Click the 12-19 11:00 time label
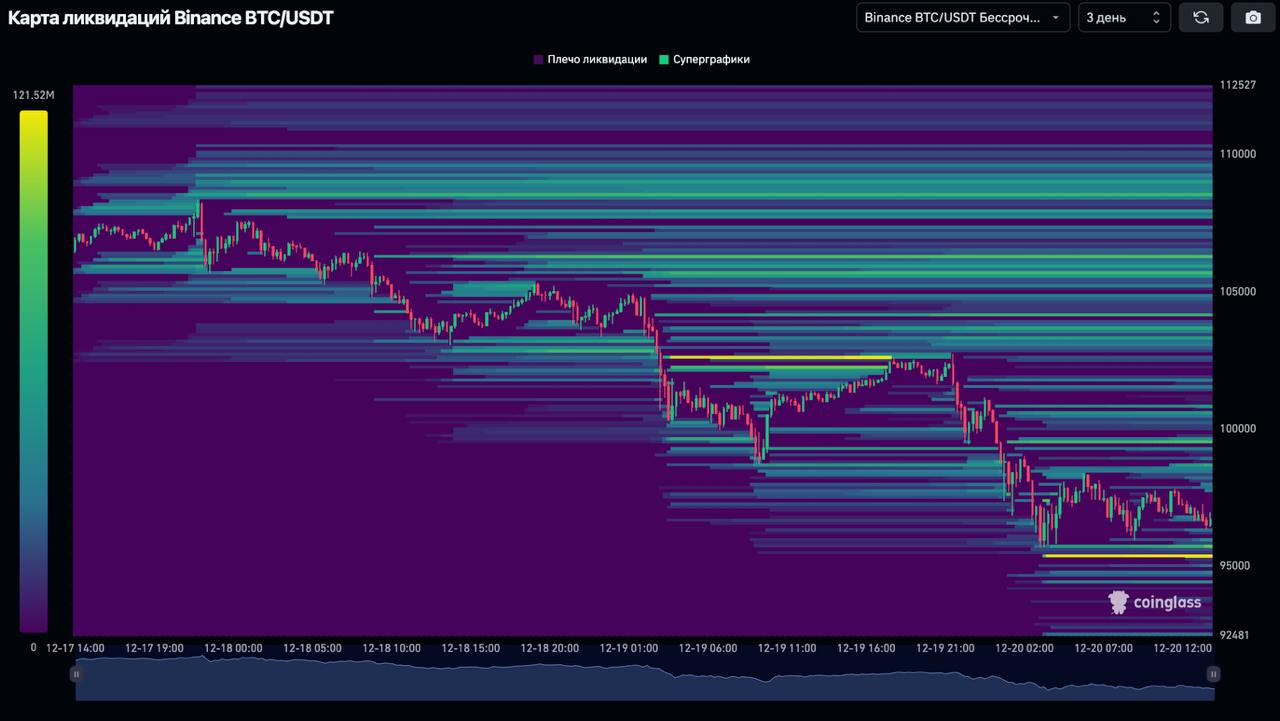The image size is (1280, 721). pyautogui.click(x=787, y=648)
